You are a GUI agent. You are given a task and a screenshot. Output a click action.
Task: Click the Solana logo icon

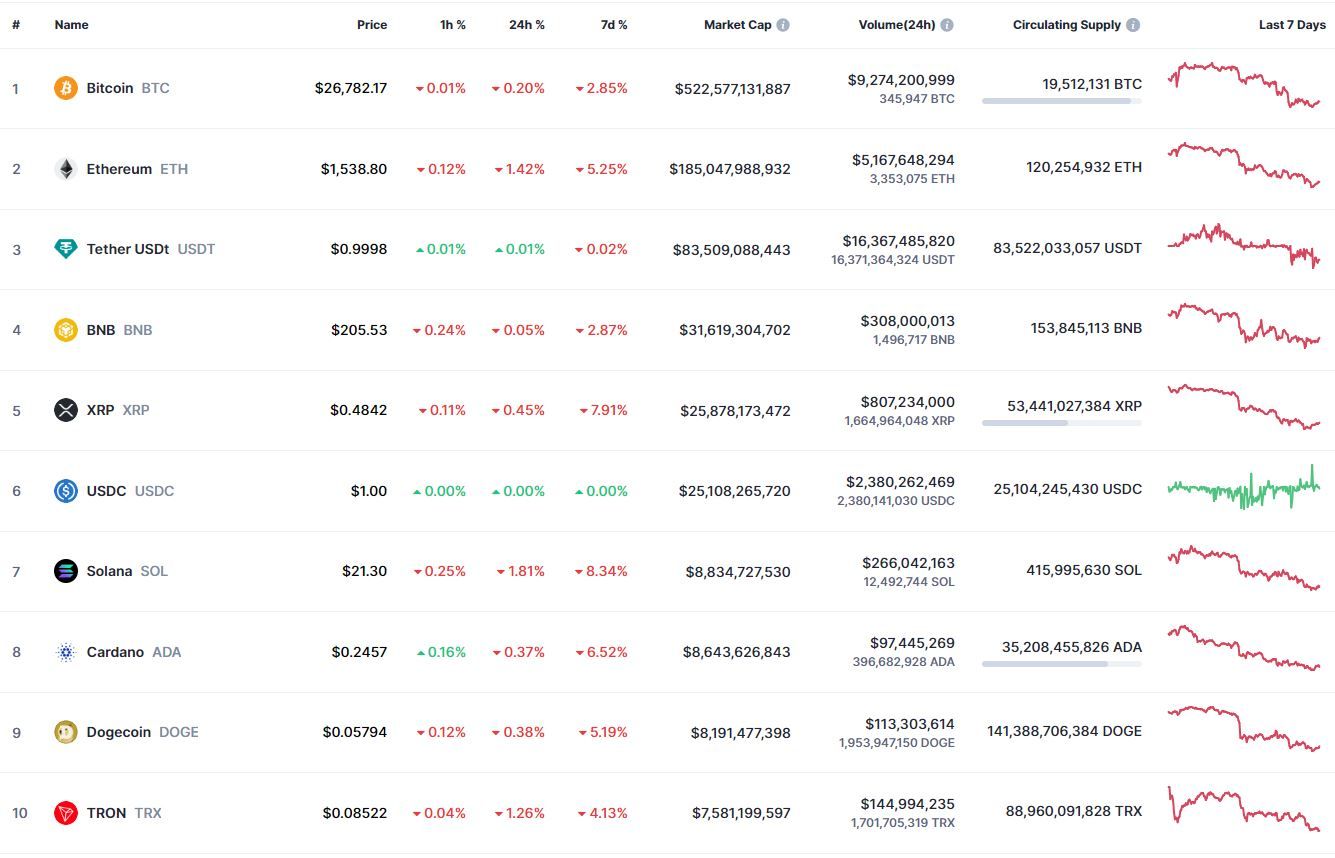pyautogui.click(x=66, y=571)
